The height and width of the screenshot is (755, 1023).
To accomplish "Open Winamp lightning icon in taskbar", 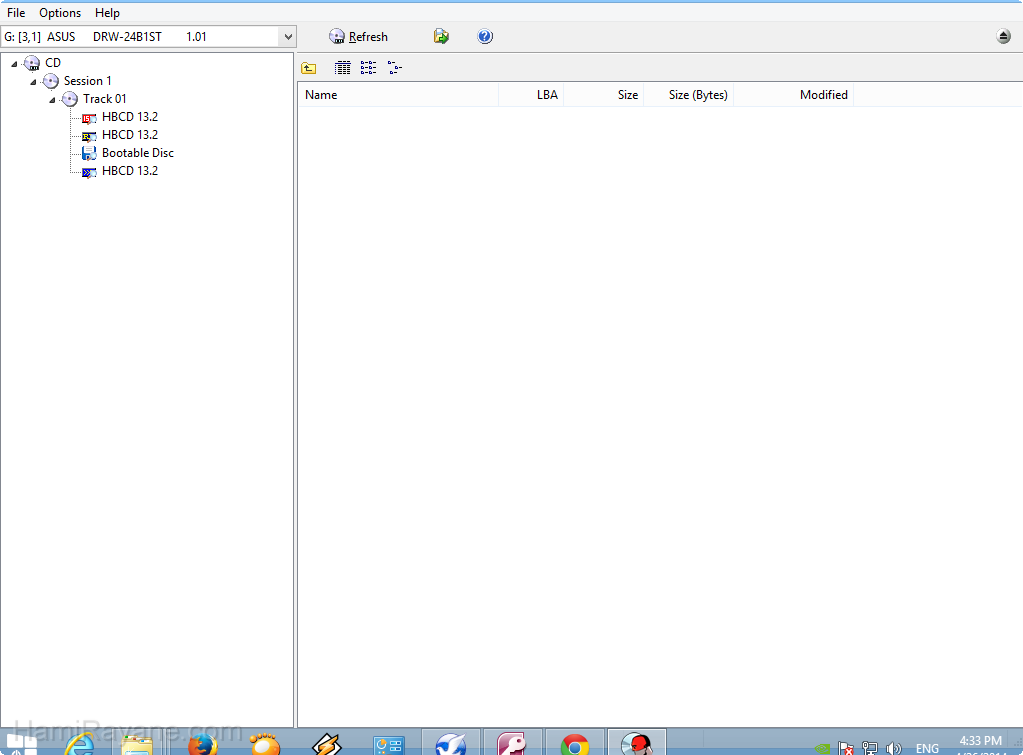I will [x=327, y=743].
